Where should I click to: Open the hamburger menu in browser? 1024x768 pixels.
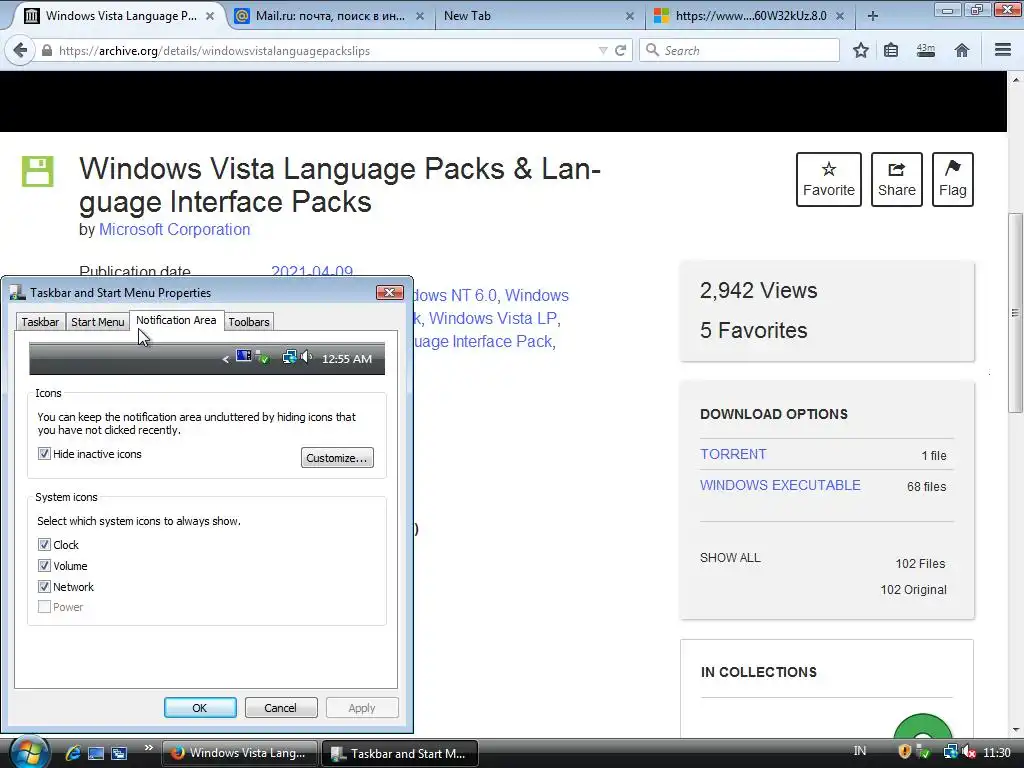(x=1002, y=50)
